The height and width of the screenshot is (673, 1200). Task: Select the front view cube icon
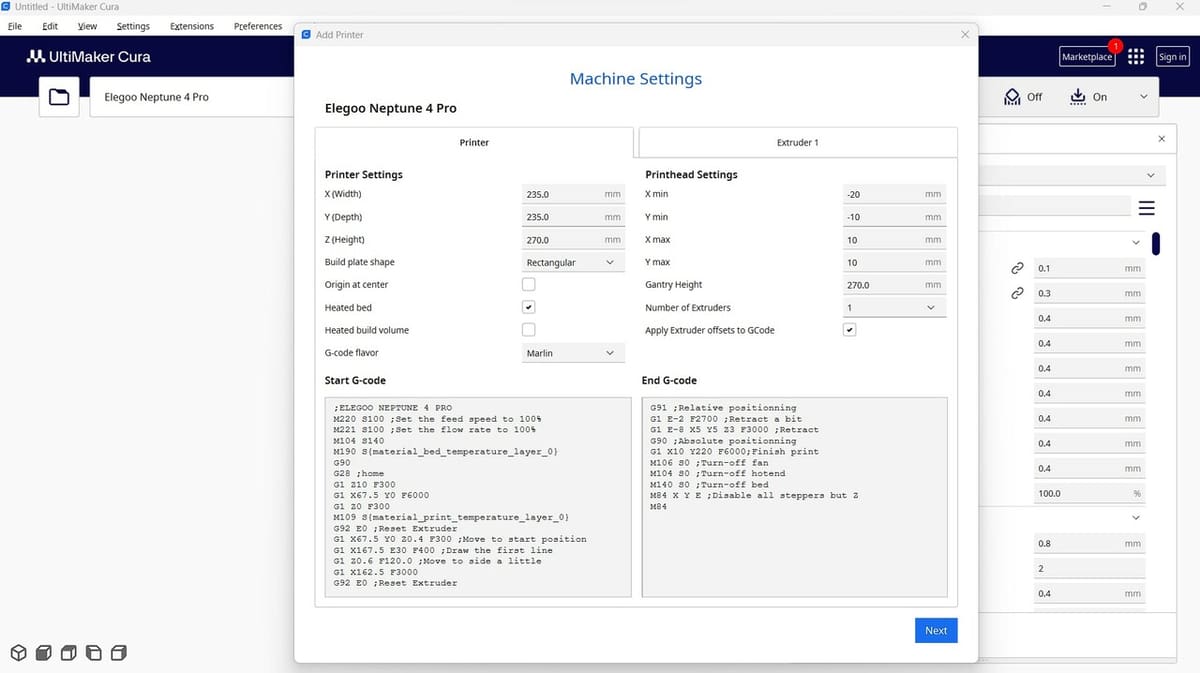tap(43, 653)
